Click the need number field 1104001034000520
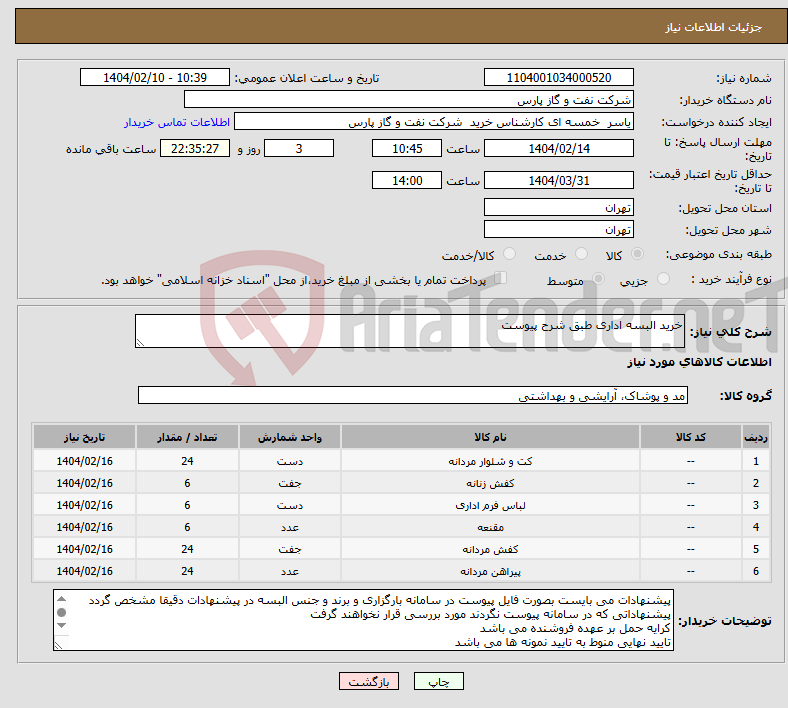The width and height of the screenshot is (788, 708). [558, 78]
